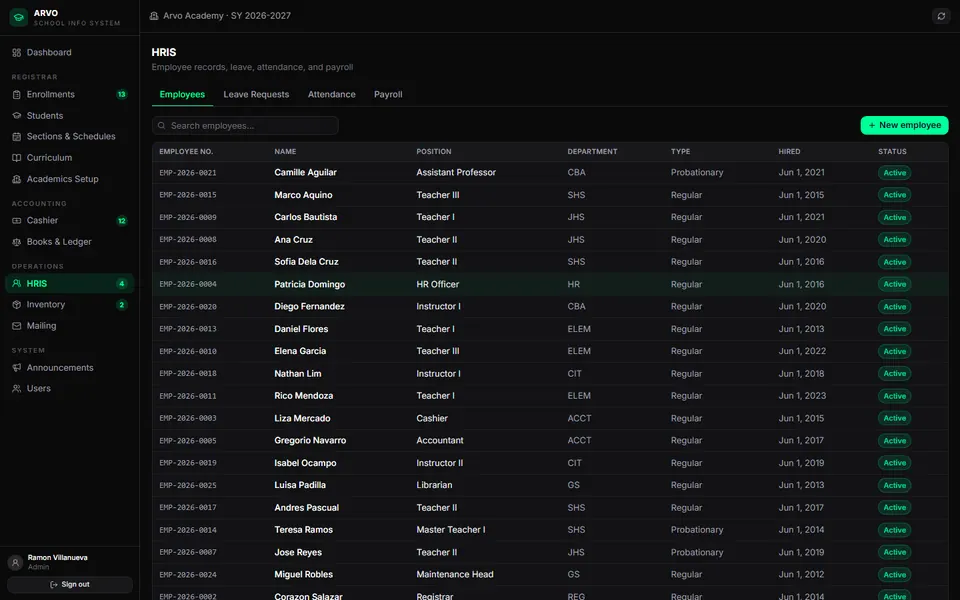Click the New employee button
Image resolution: width=960 pixels, height=600 pixels.
(904, 126)
